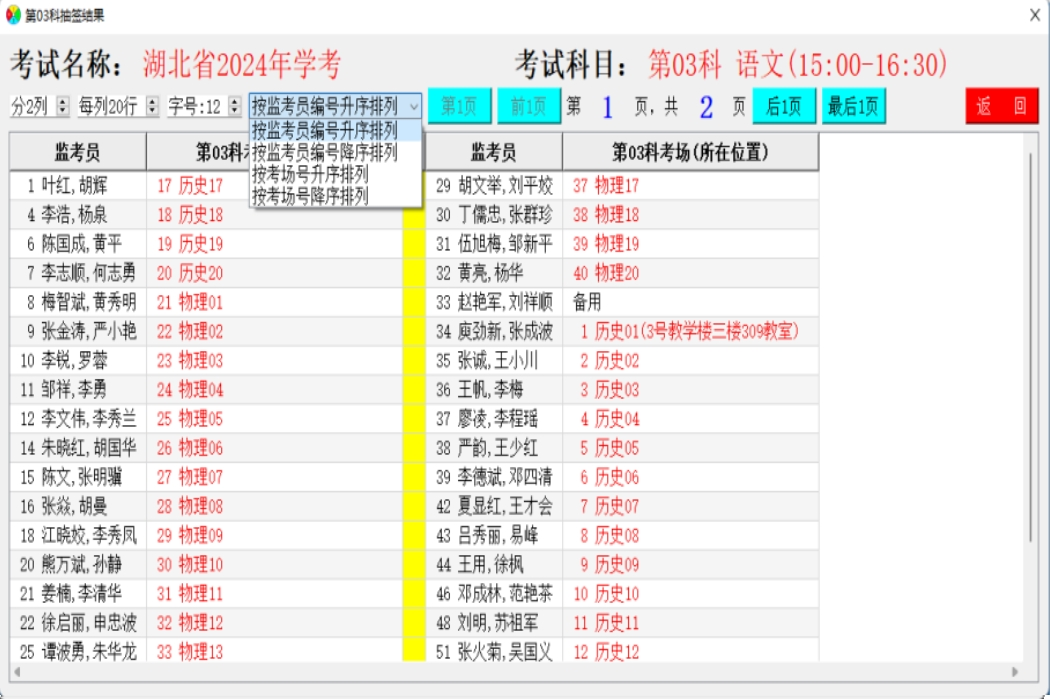Increase rows using the 每列20行 up arrow
This screenshot has height=700, width=1050.
pyautogui.click(x=152, y=100)
